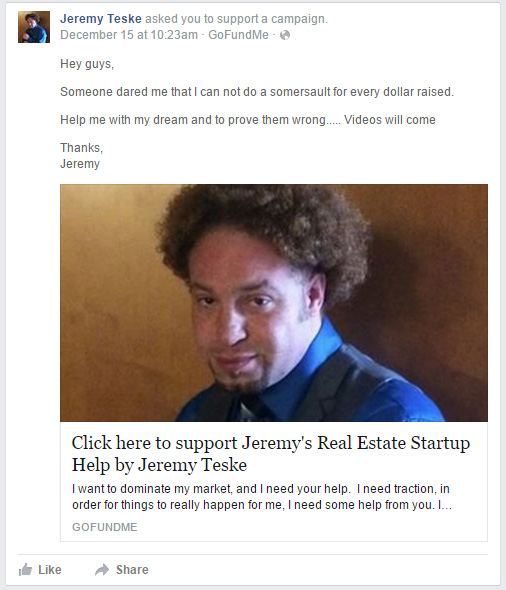Click the globe public-privacy icon
The height and width of the screenshot is (590, 506).
tap(285, 35)
